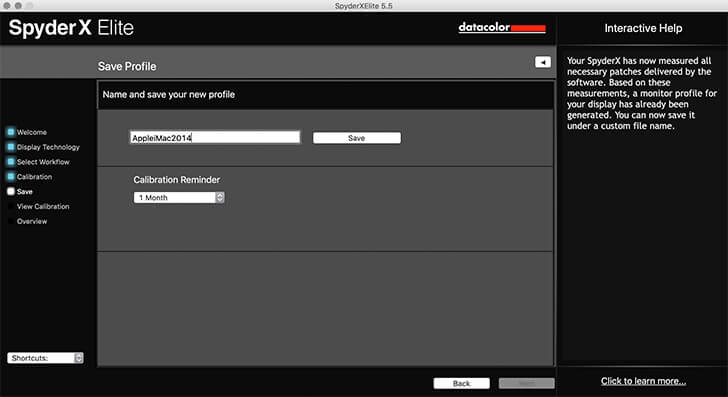728x397 pixels.
Task: Save the profile with Save button
Action: (357, 138)
